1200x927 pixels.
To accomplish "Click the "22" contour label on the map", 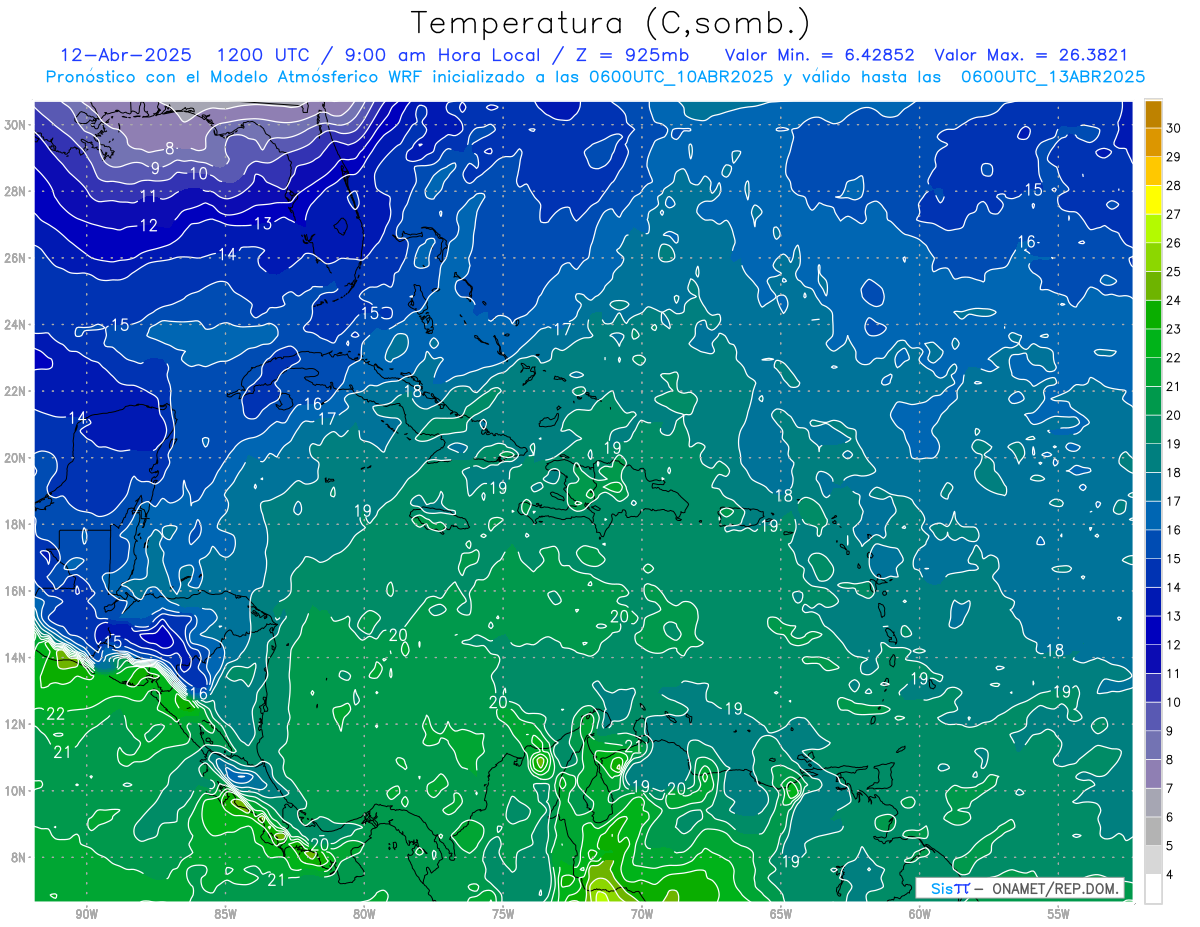I will tap(55, 714).
